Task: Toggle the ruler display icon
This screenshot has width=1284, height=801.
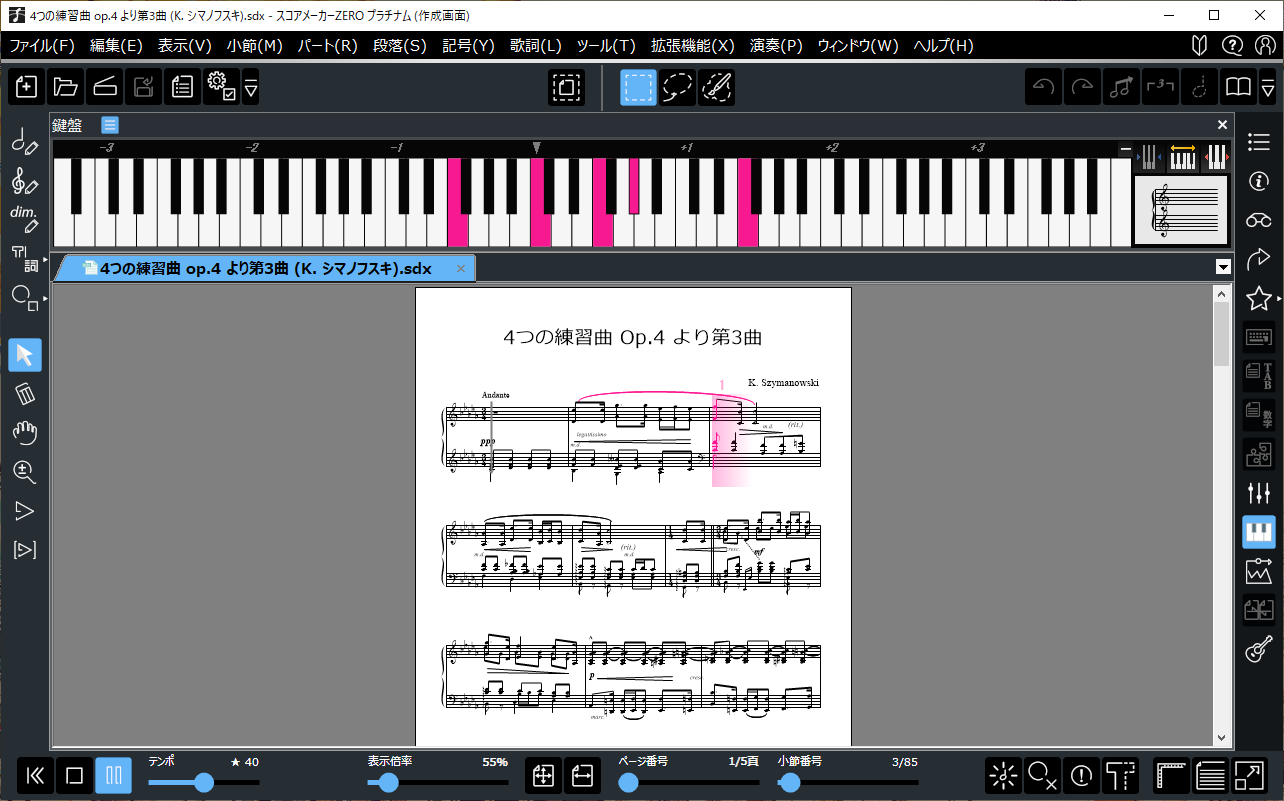Action: coord(1172,775)
